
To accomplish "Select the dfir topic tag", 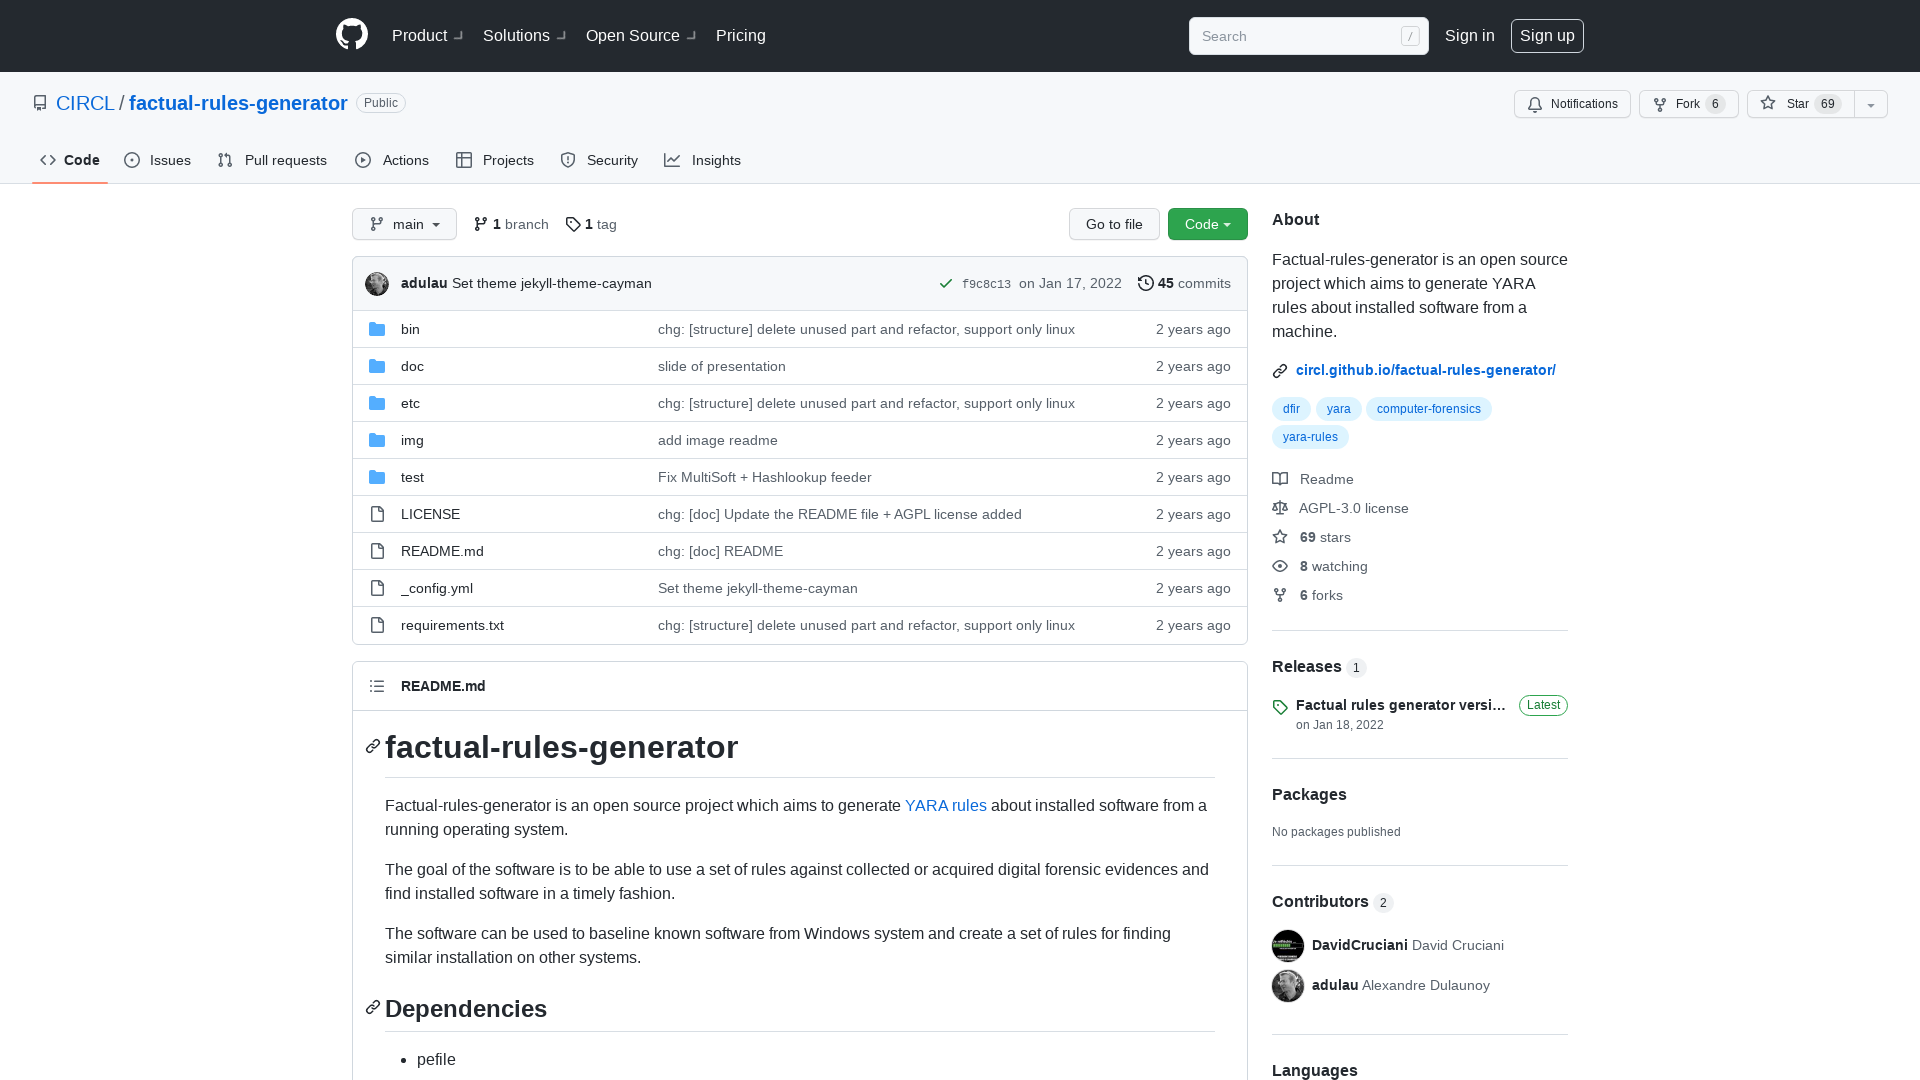I will click(1291, 409).
